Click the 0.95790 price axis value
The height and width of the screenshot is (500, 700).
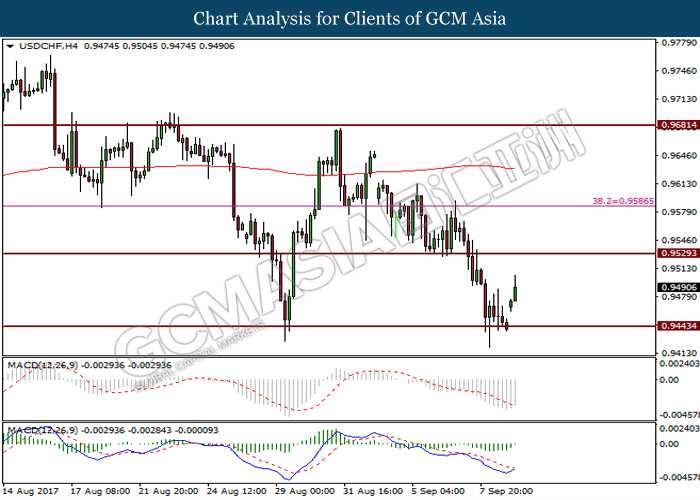[x=679, y=212]
